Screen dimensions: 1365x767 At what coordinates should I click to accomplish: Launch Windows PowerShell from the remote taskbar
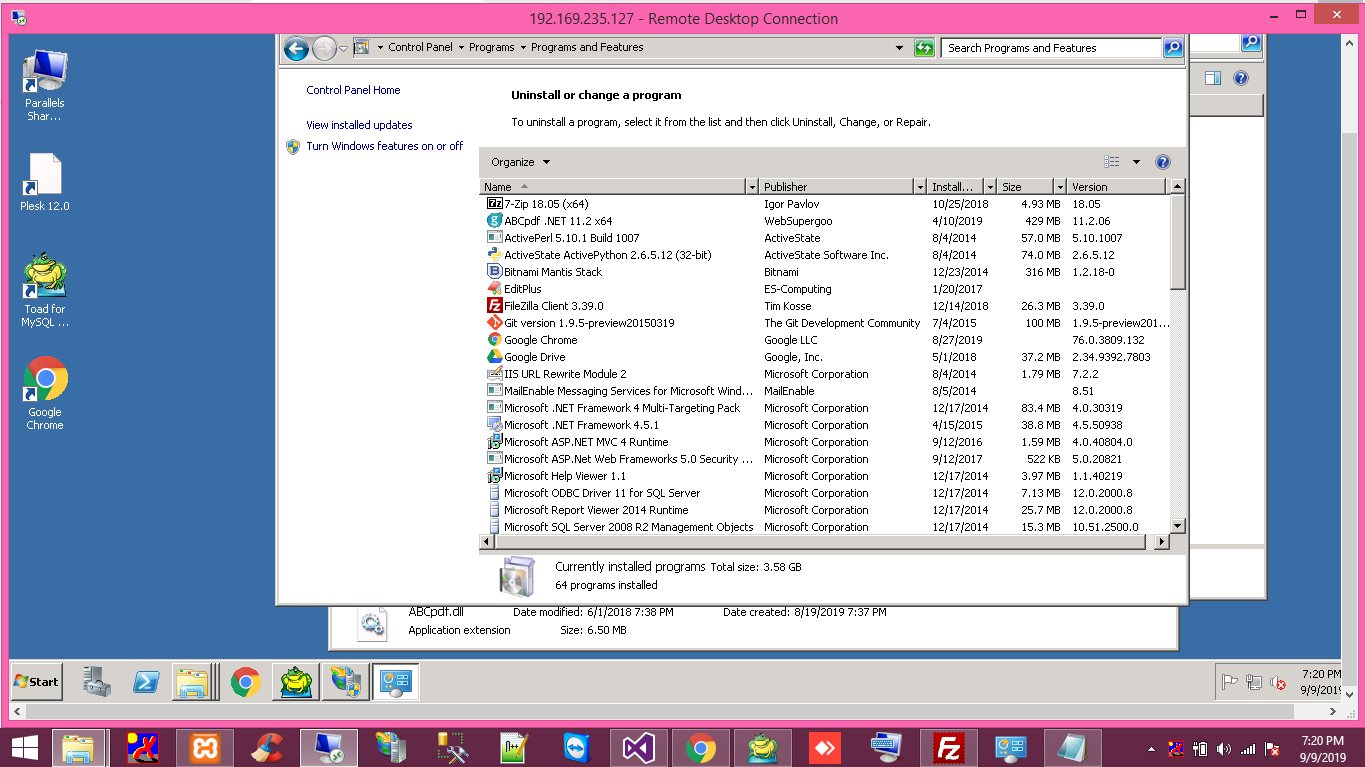(x=146, y=682)
